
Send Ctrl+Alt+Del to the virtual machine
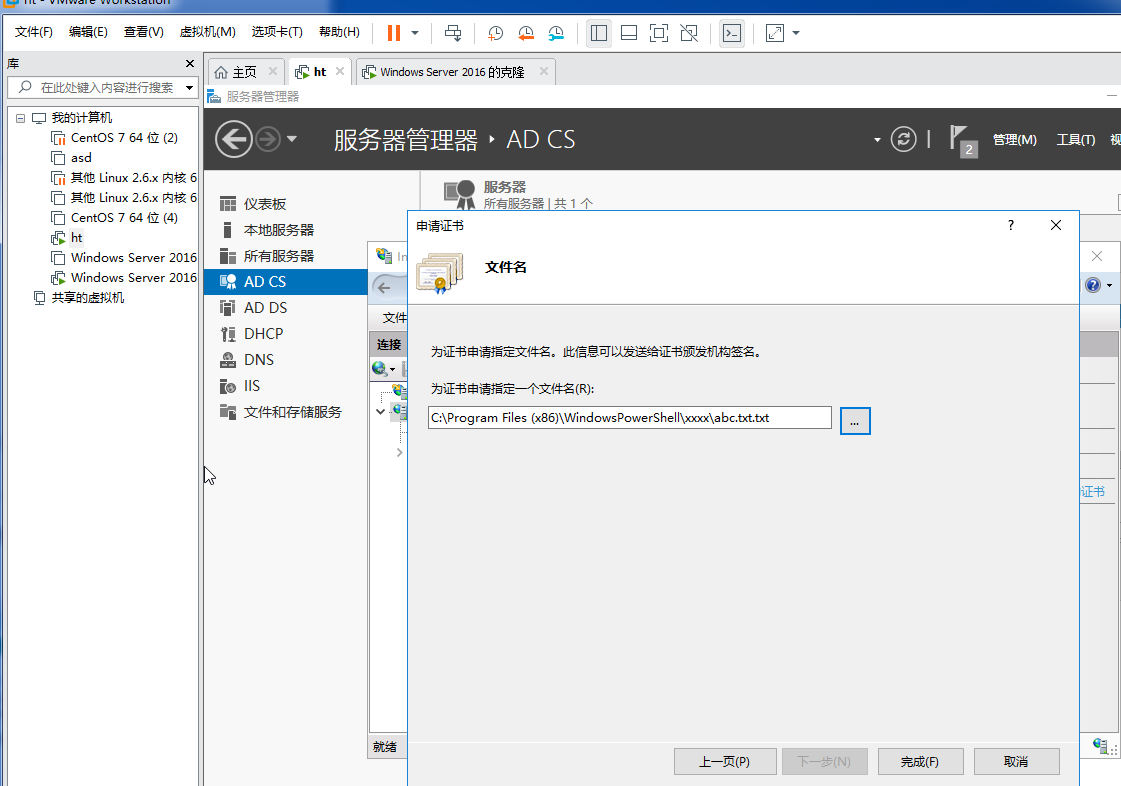453,33
